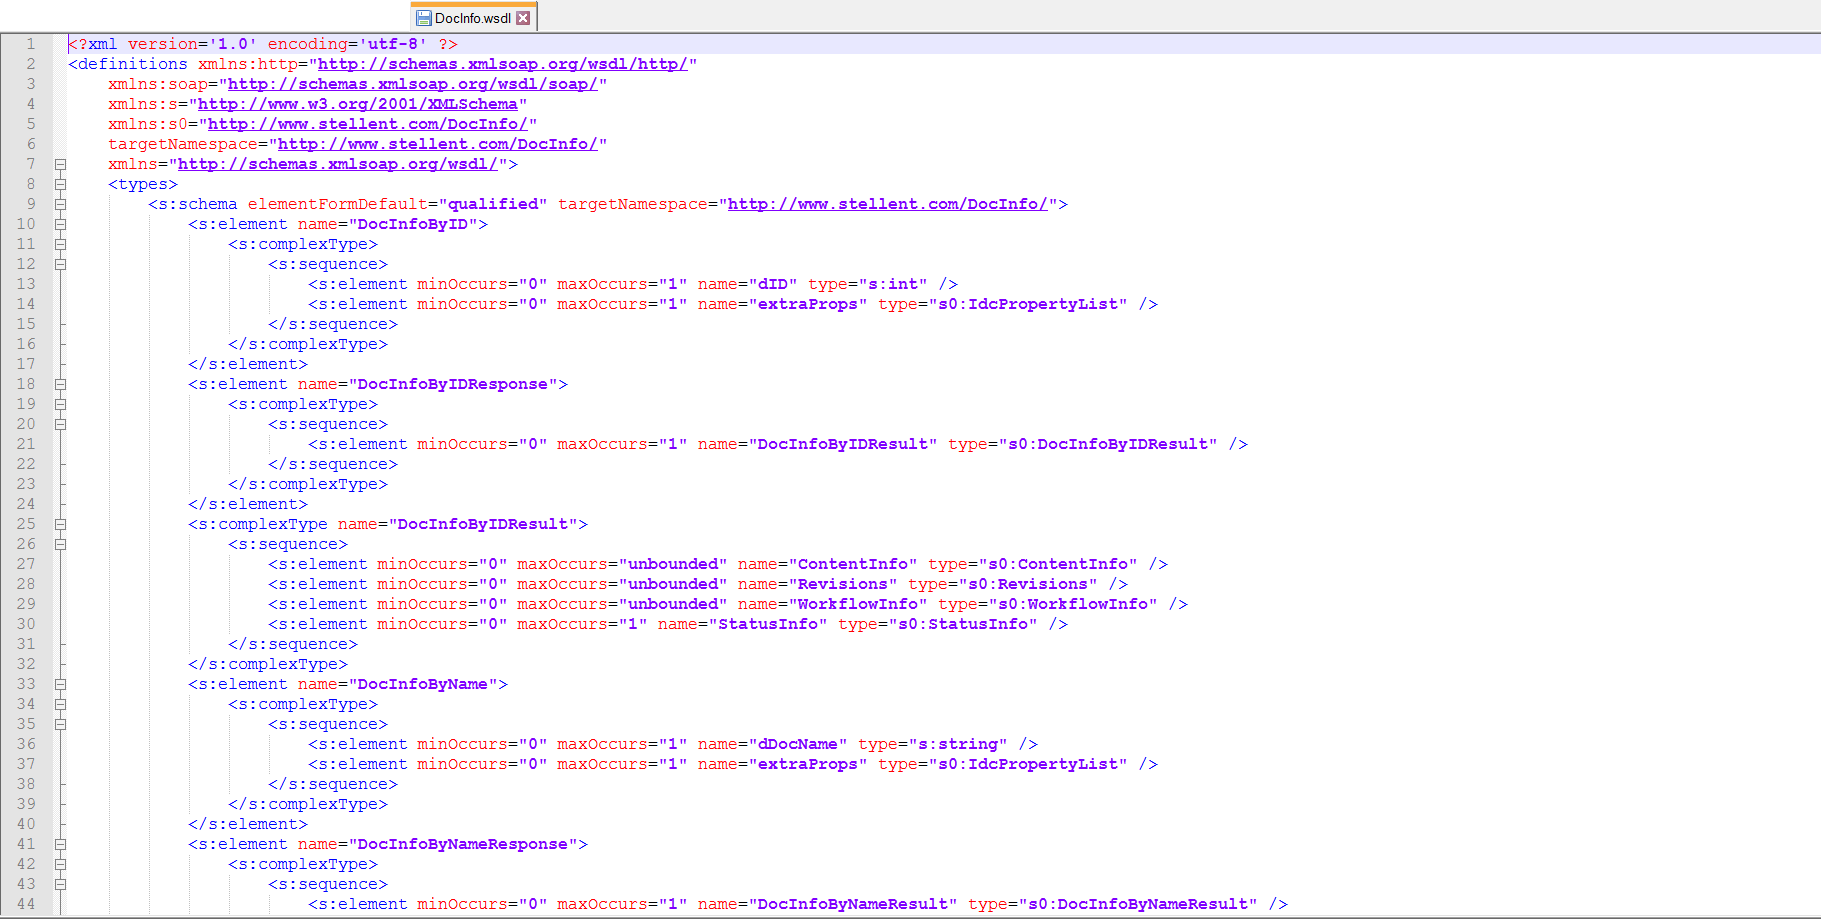Fold the DocInfoByIDResponse element block

[60, 384]
